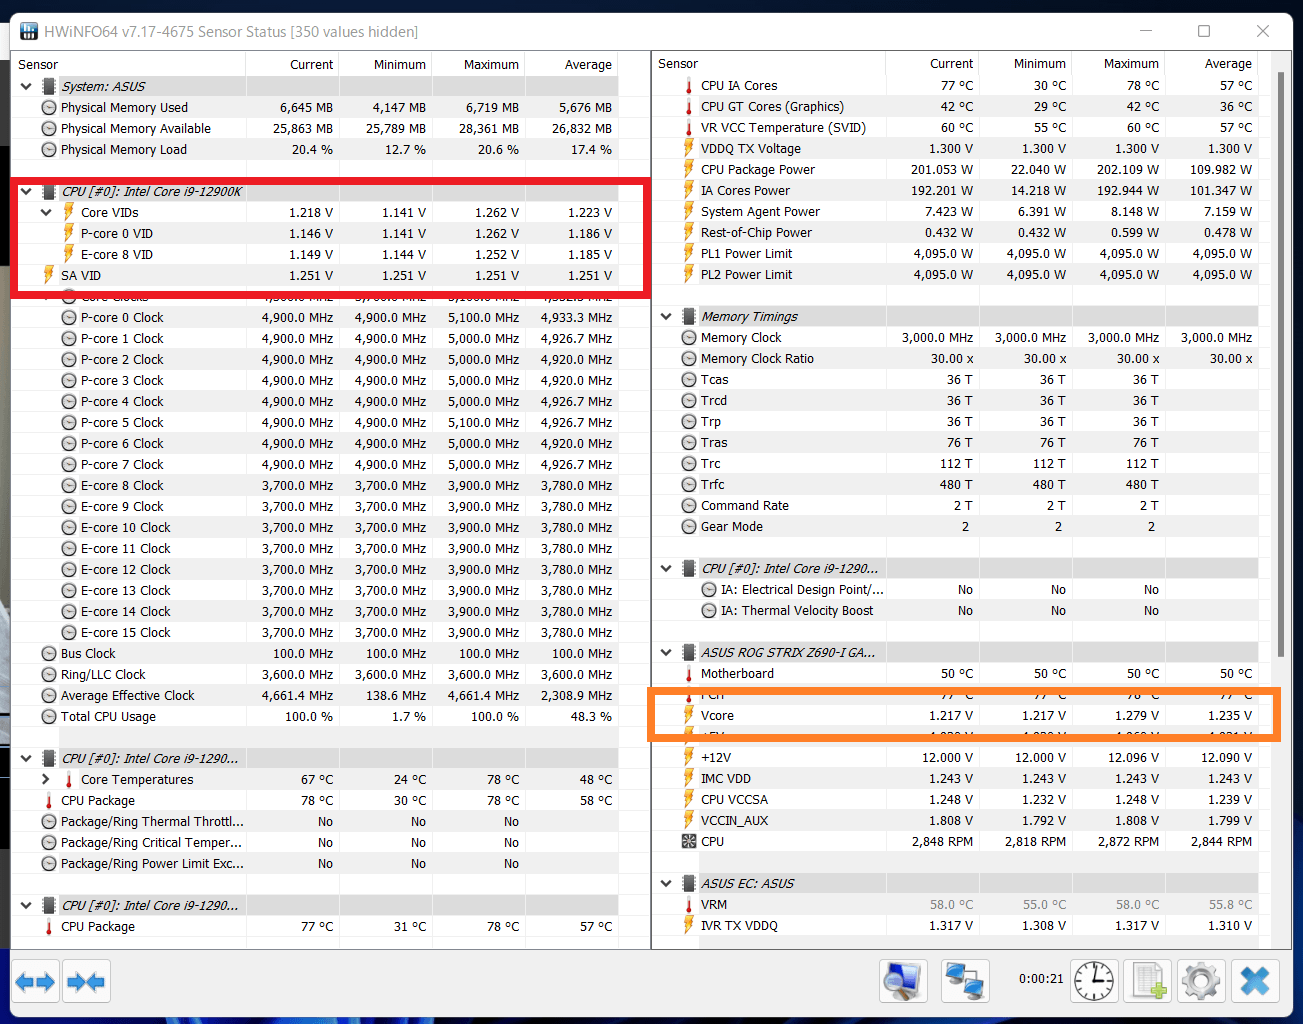The width and height of the screenshot is (1303, 1024).
Task: Collapse the System: ASUS group
Action: click(26, 86)
